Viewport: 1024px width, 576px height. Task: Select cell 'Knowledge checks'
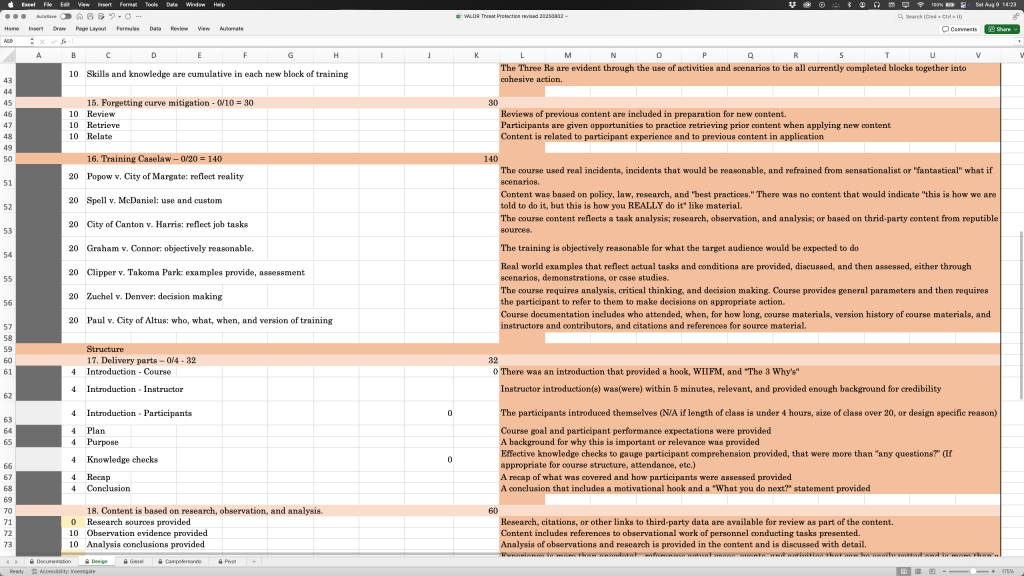coord(122,460)
